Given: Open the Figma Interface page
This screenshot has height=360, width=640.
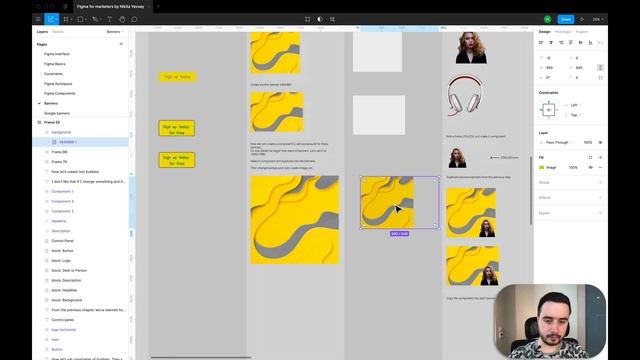Looking at the screenshot, I should 57,54.
